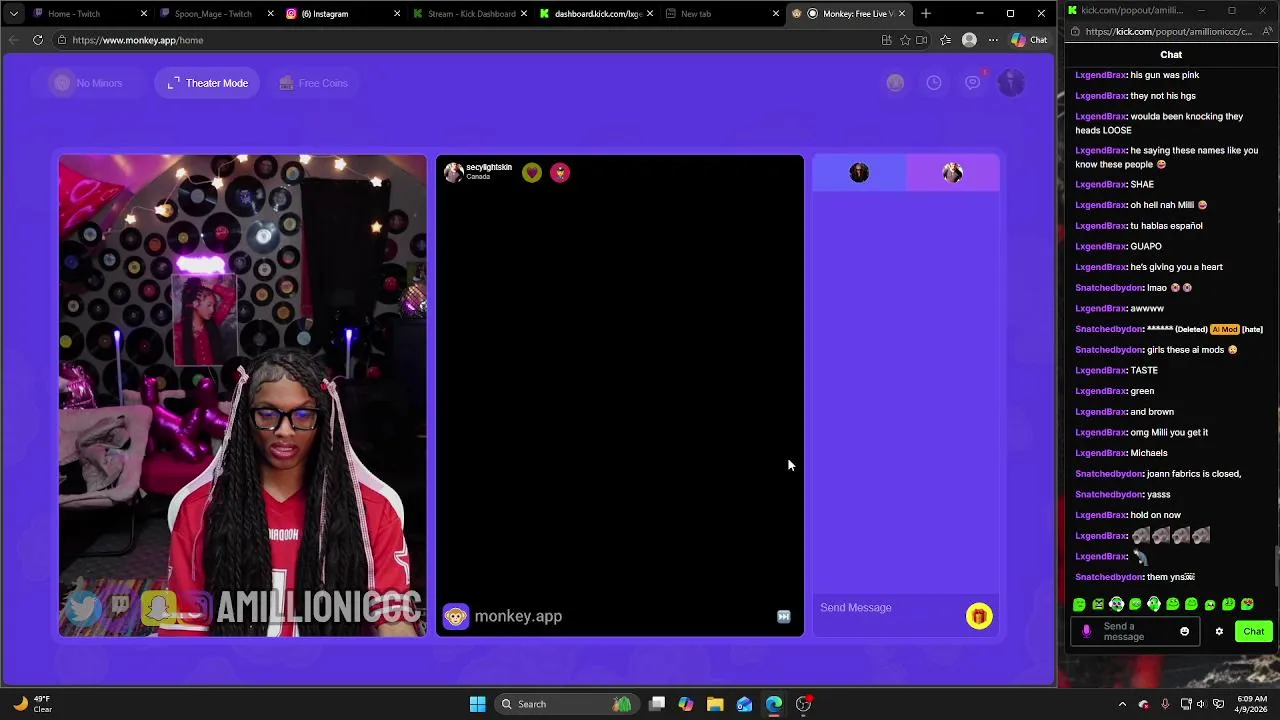Focus the Kick Send a message field
The image size is (1280, 720).
tap(1135, 632)
